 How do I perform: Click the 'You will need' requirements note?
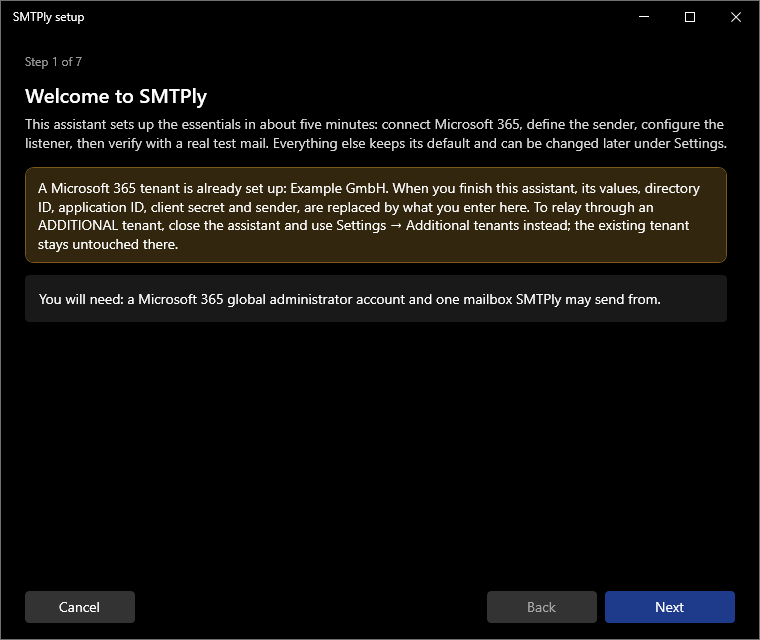tap(376, 299)
